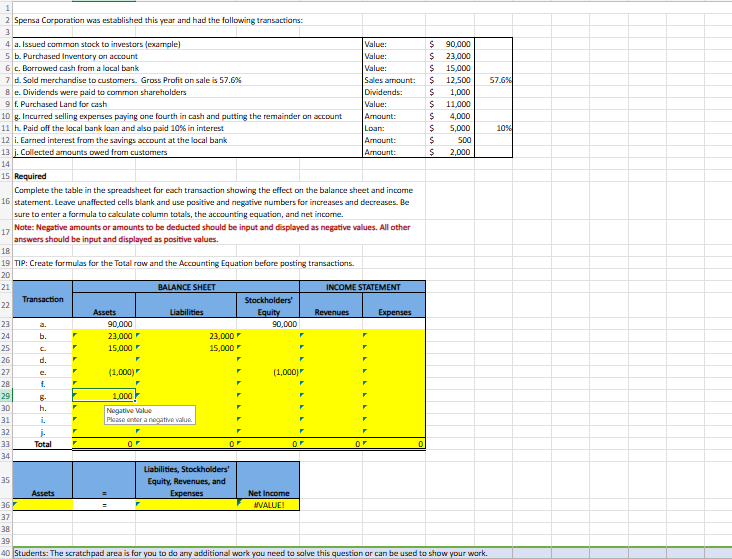The image size is (732, 559).
Task: Select the 11,000 land value cell
Action: [450, 104]
